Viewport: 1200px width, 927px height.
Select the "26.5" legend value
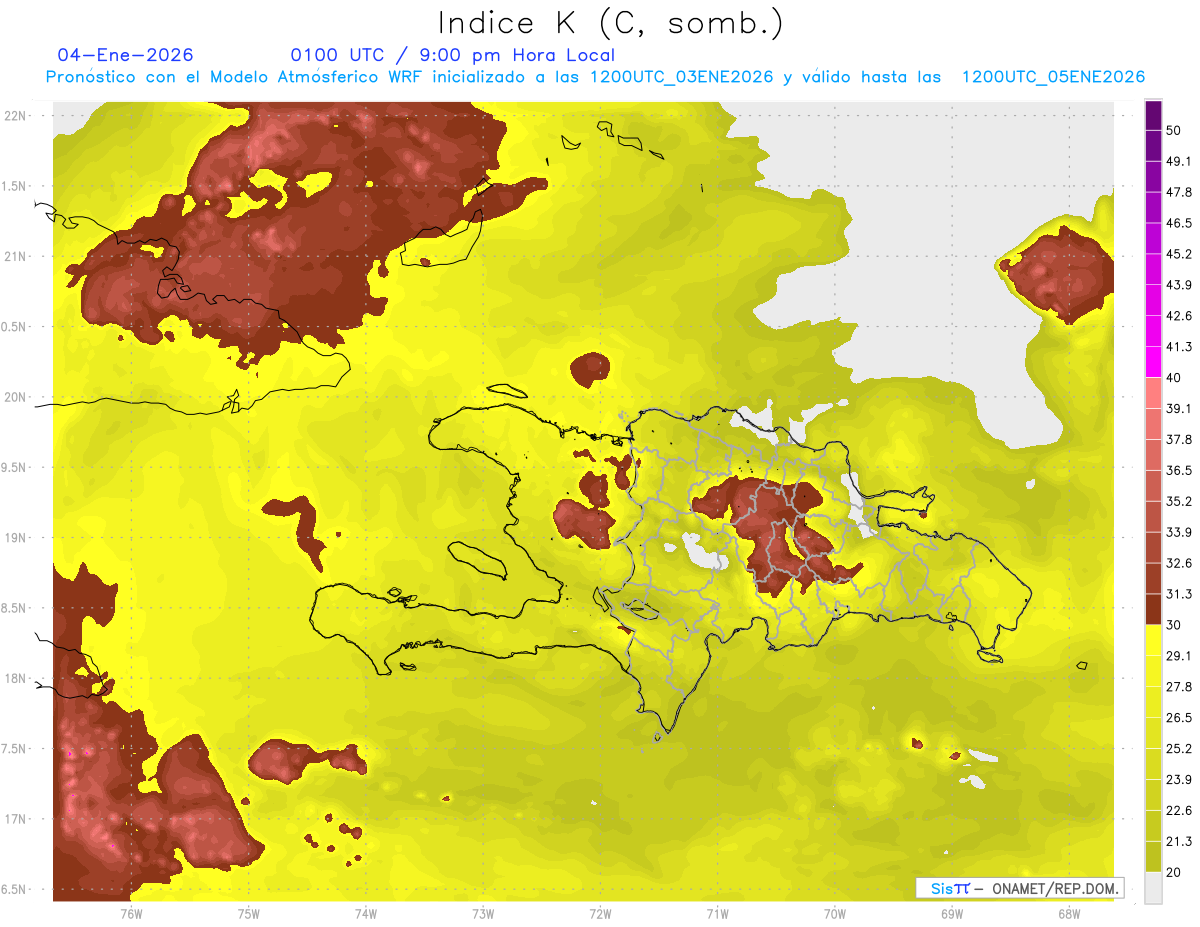click(x=1180, y=718)
